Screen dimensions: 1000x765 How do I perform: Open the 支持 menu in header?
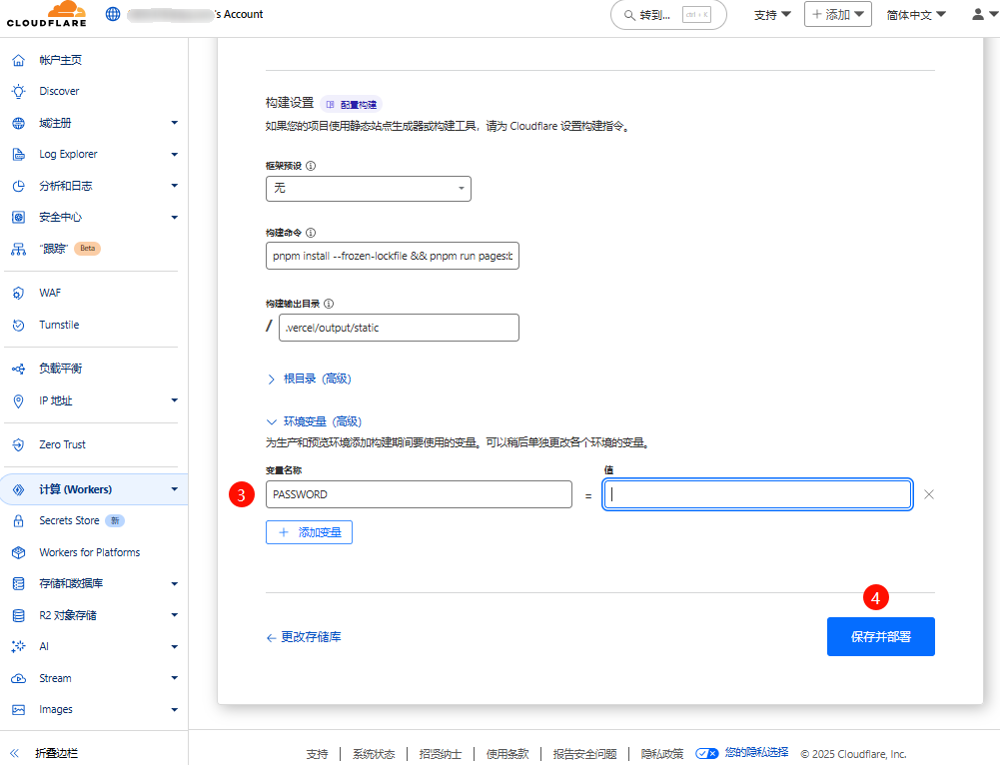(772, 15)
